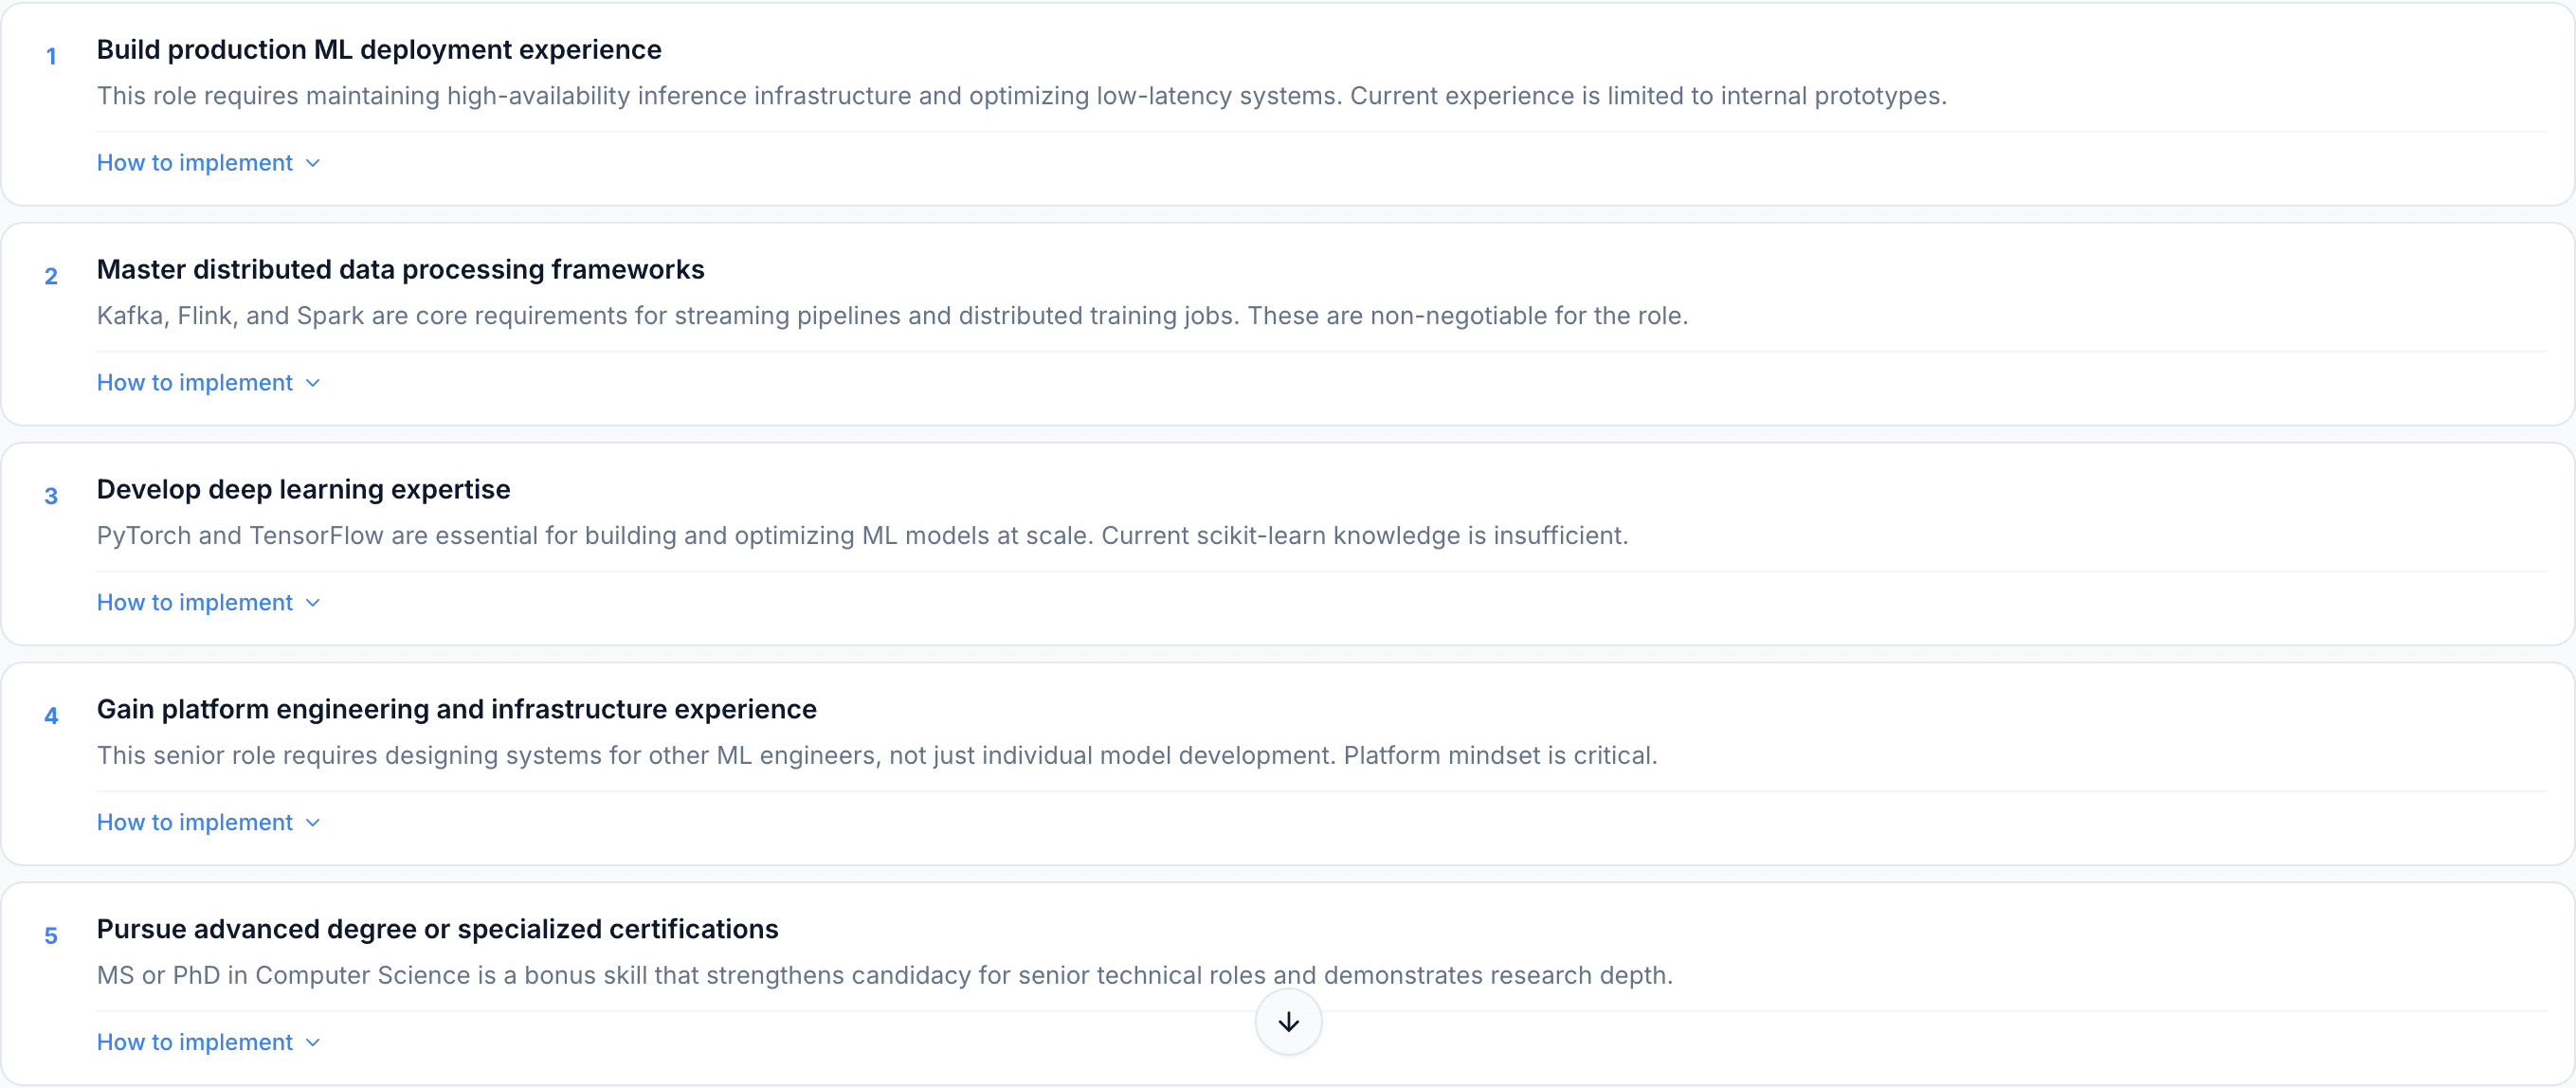Viewport: 2576px width, 1088px height.
Task: Click the number 1 recommendation badge
Action: [51, 57]
